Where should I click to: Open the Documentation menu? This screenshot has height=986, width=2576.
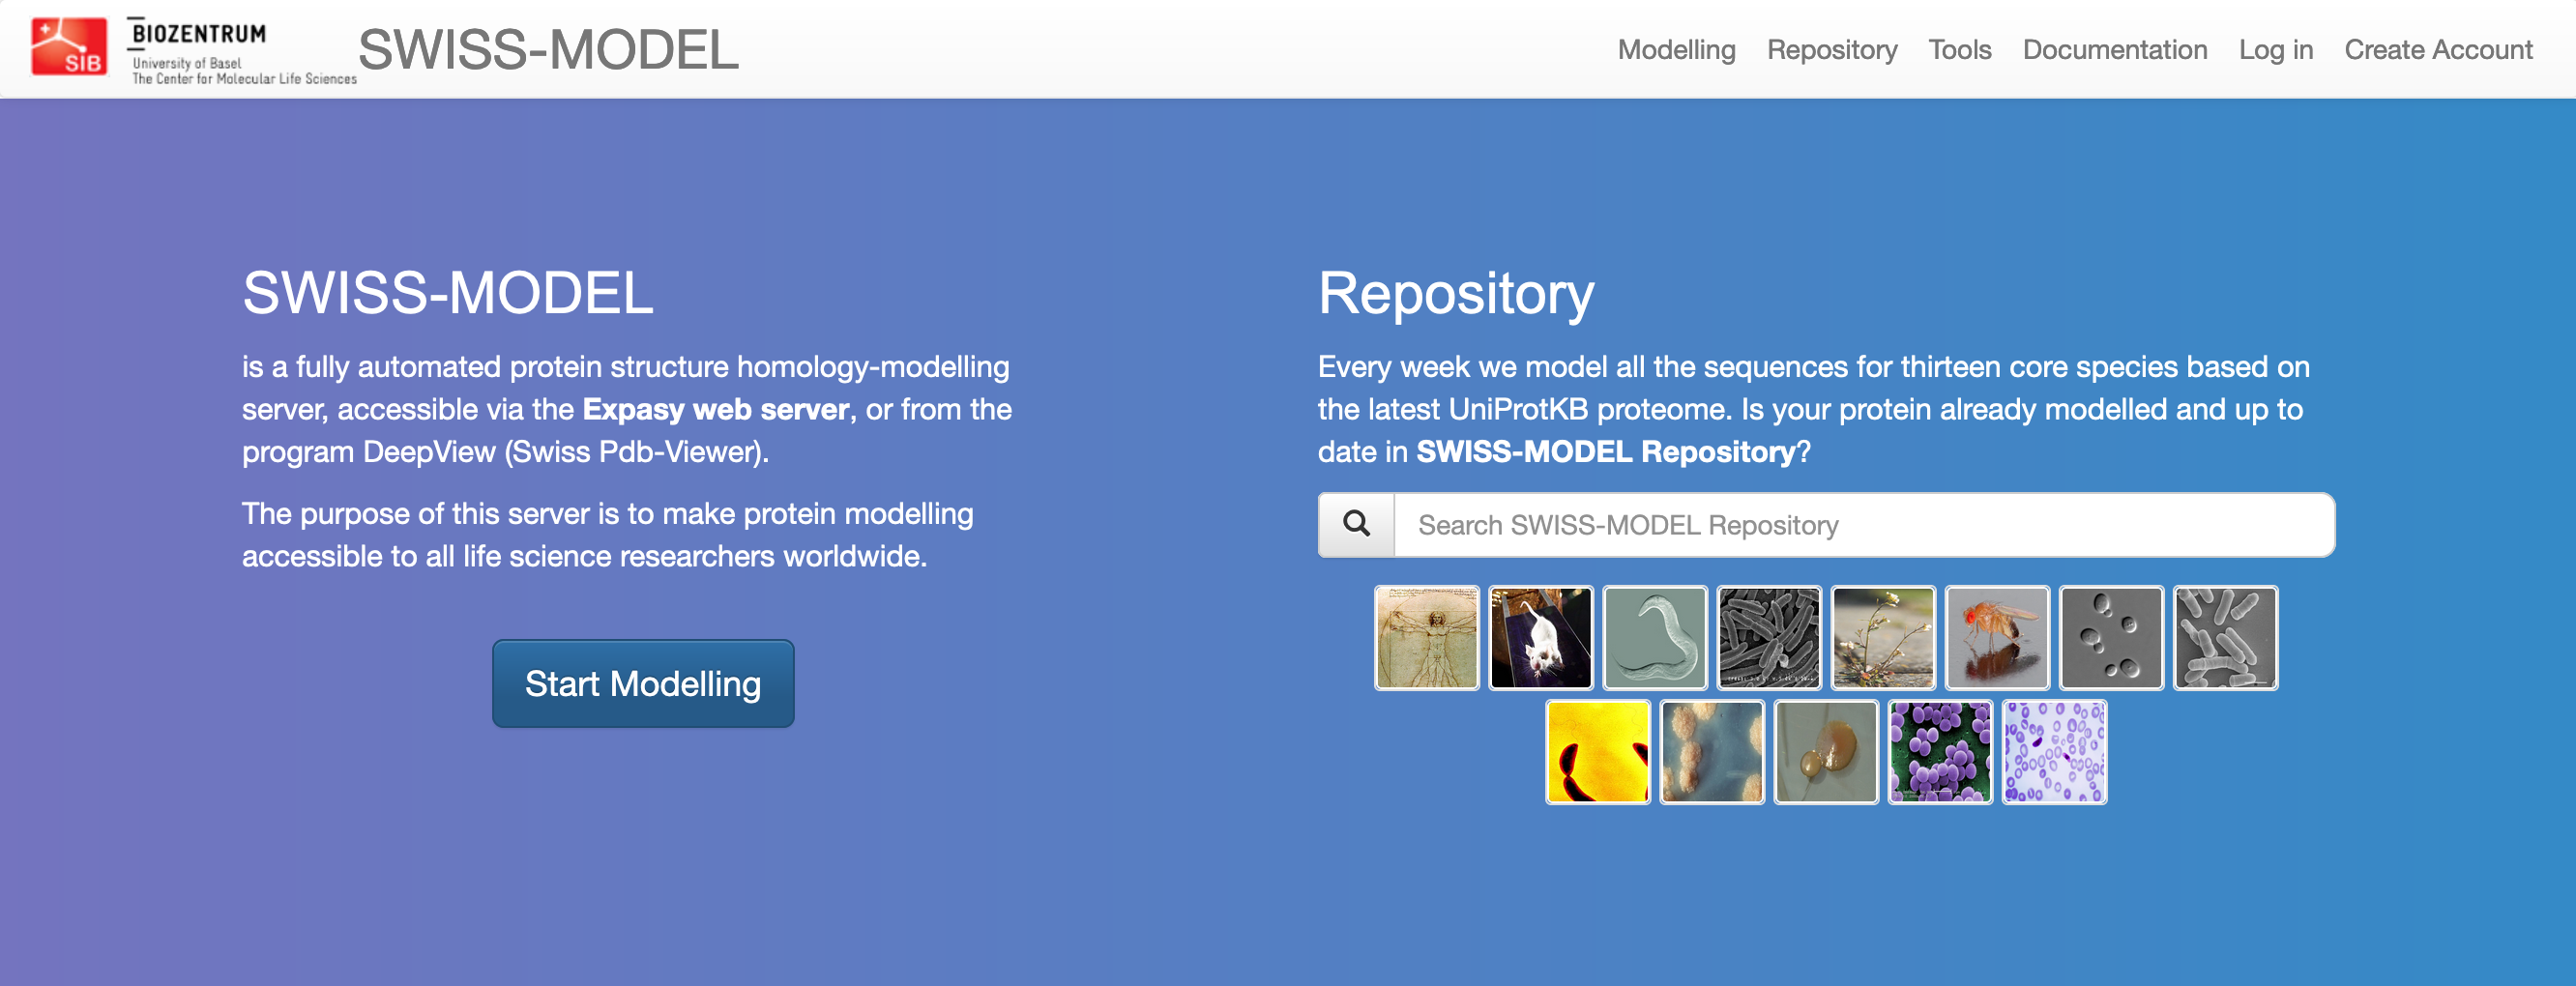[2114, 50]
